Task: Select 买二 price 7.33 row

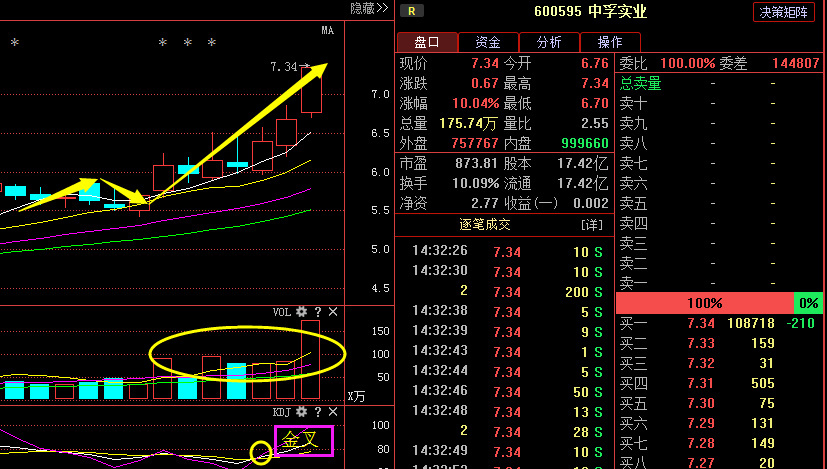Action: coord(719,343)
